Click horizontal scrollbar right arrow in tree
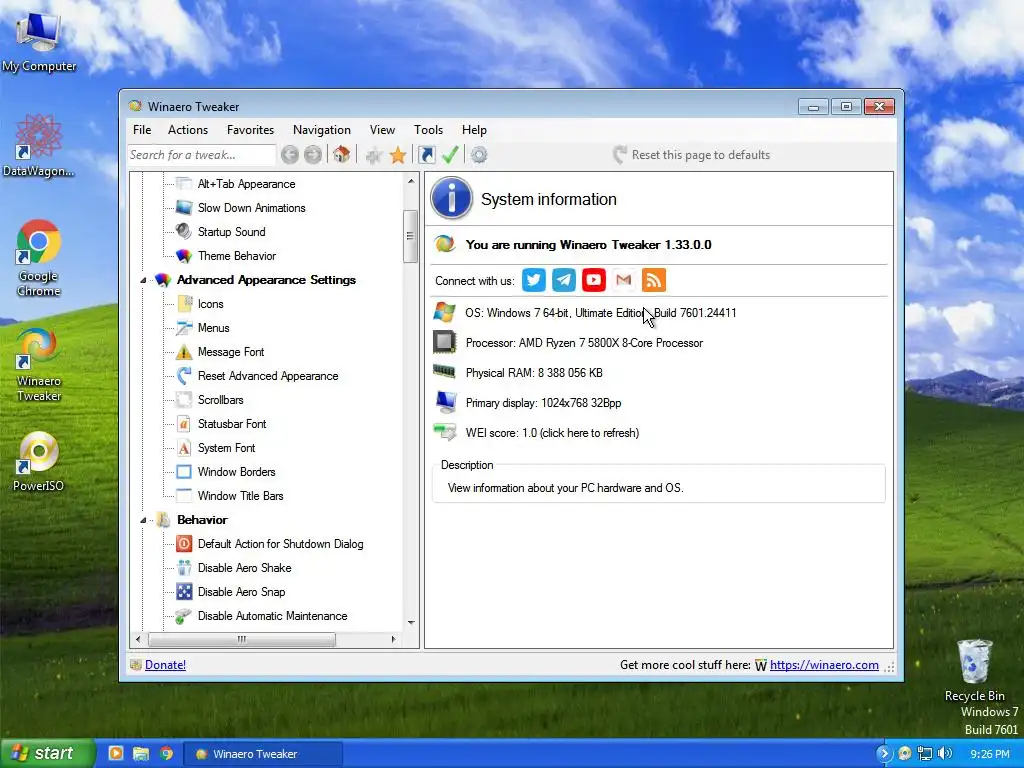 [393, 639]
